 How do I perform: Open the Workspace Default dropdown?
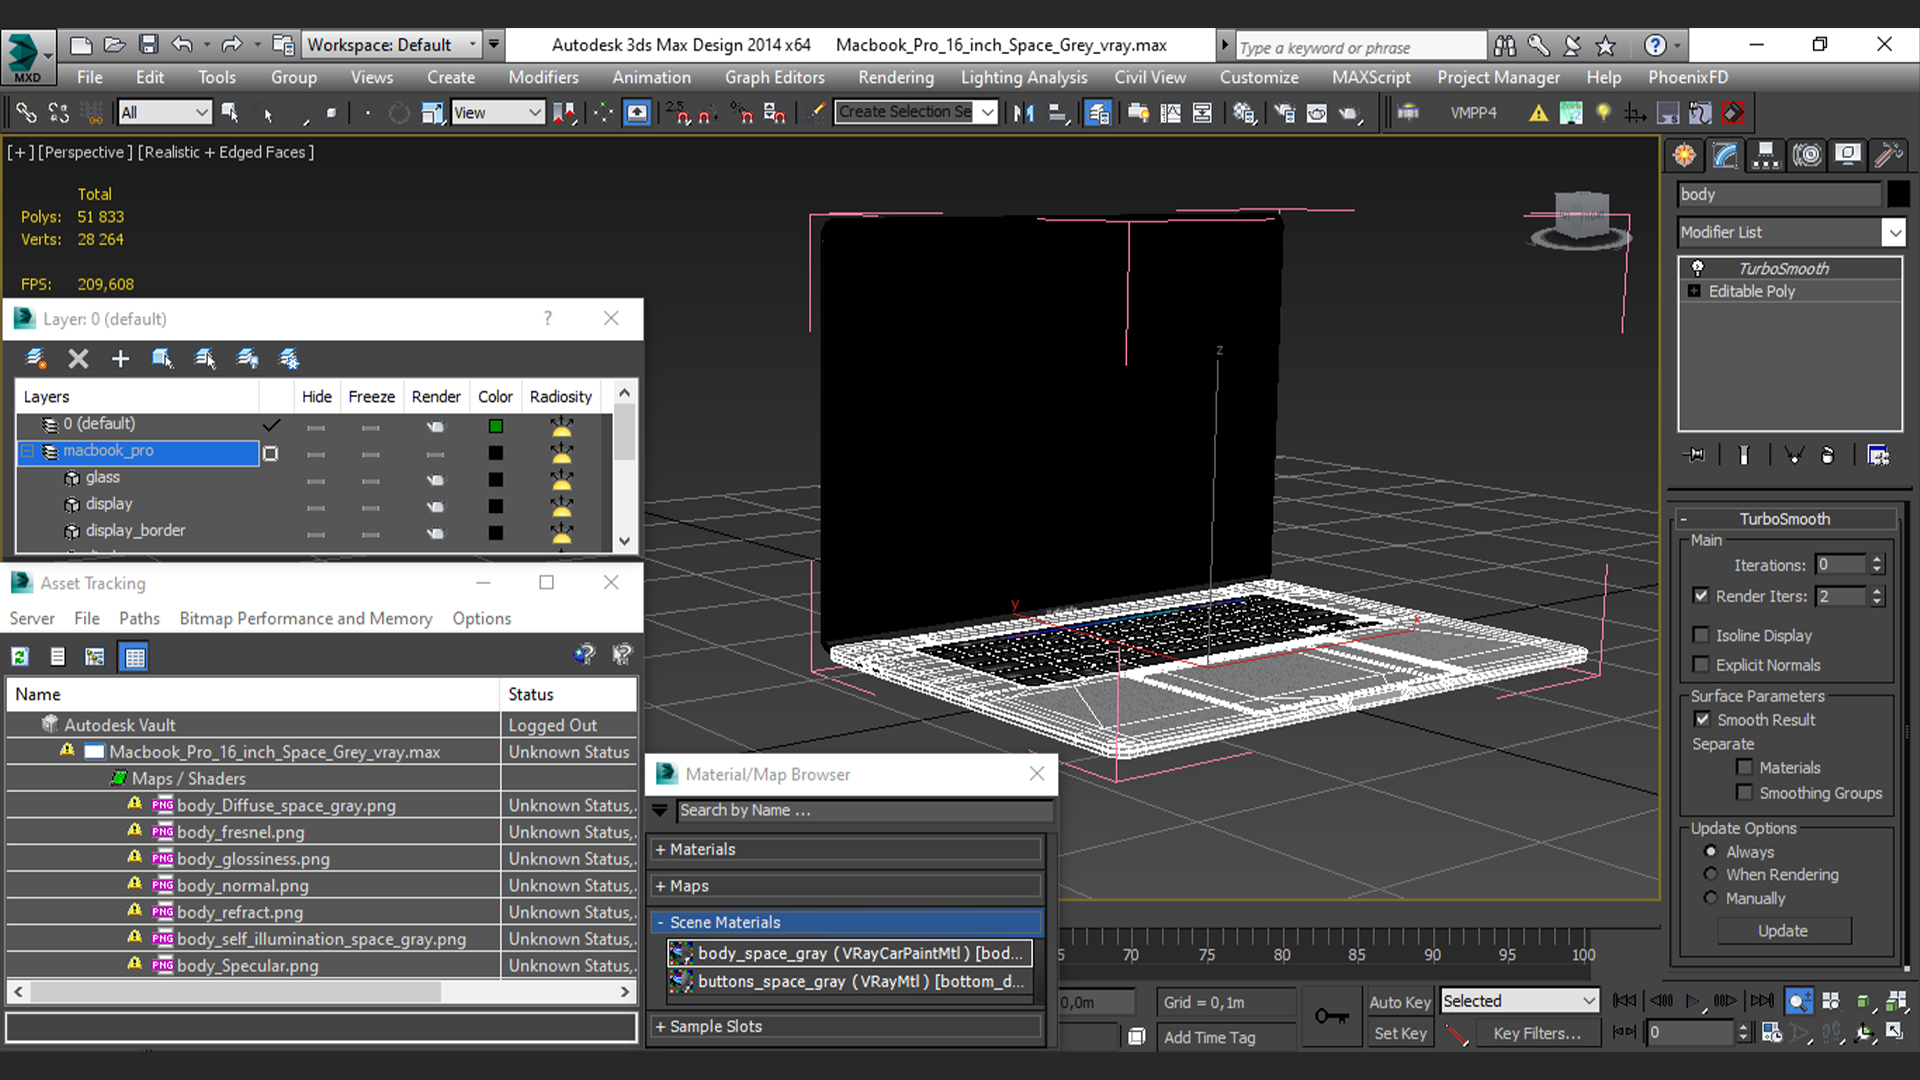(x=390, y=45)
